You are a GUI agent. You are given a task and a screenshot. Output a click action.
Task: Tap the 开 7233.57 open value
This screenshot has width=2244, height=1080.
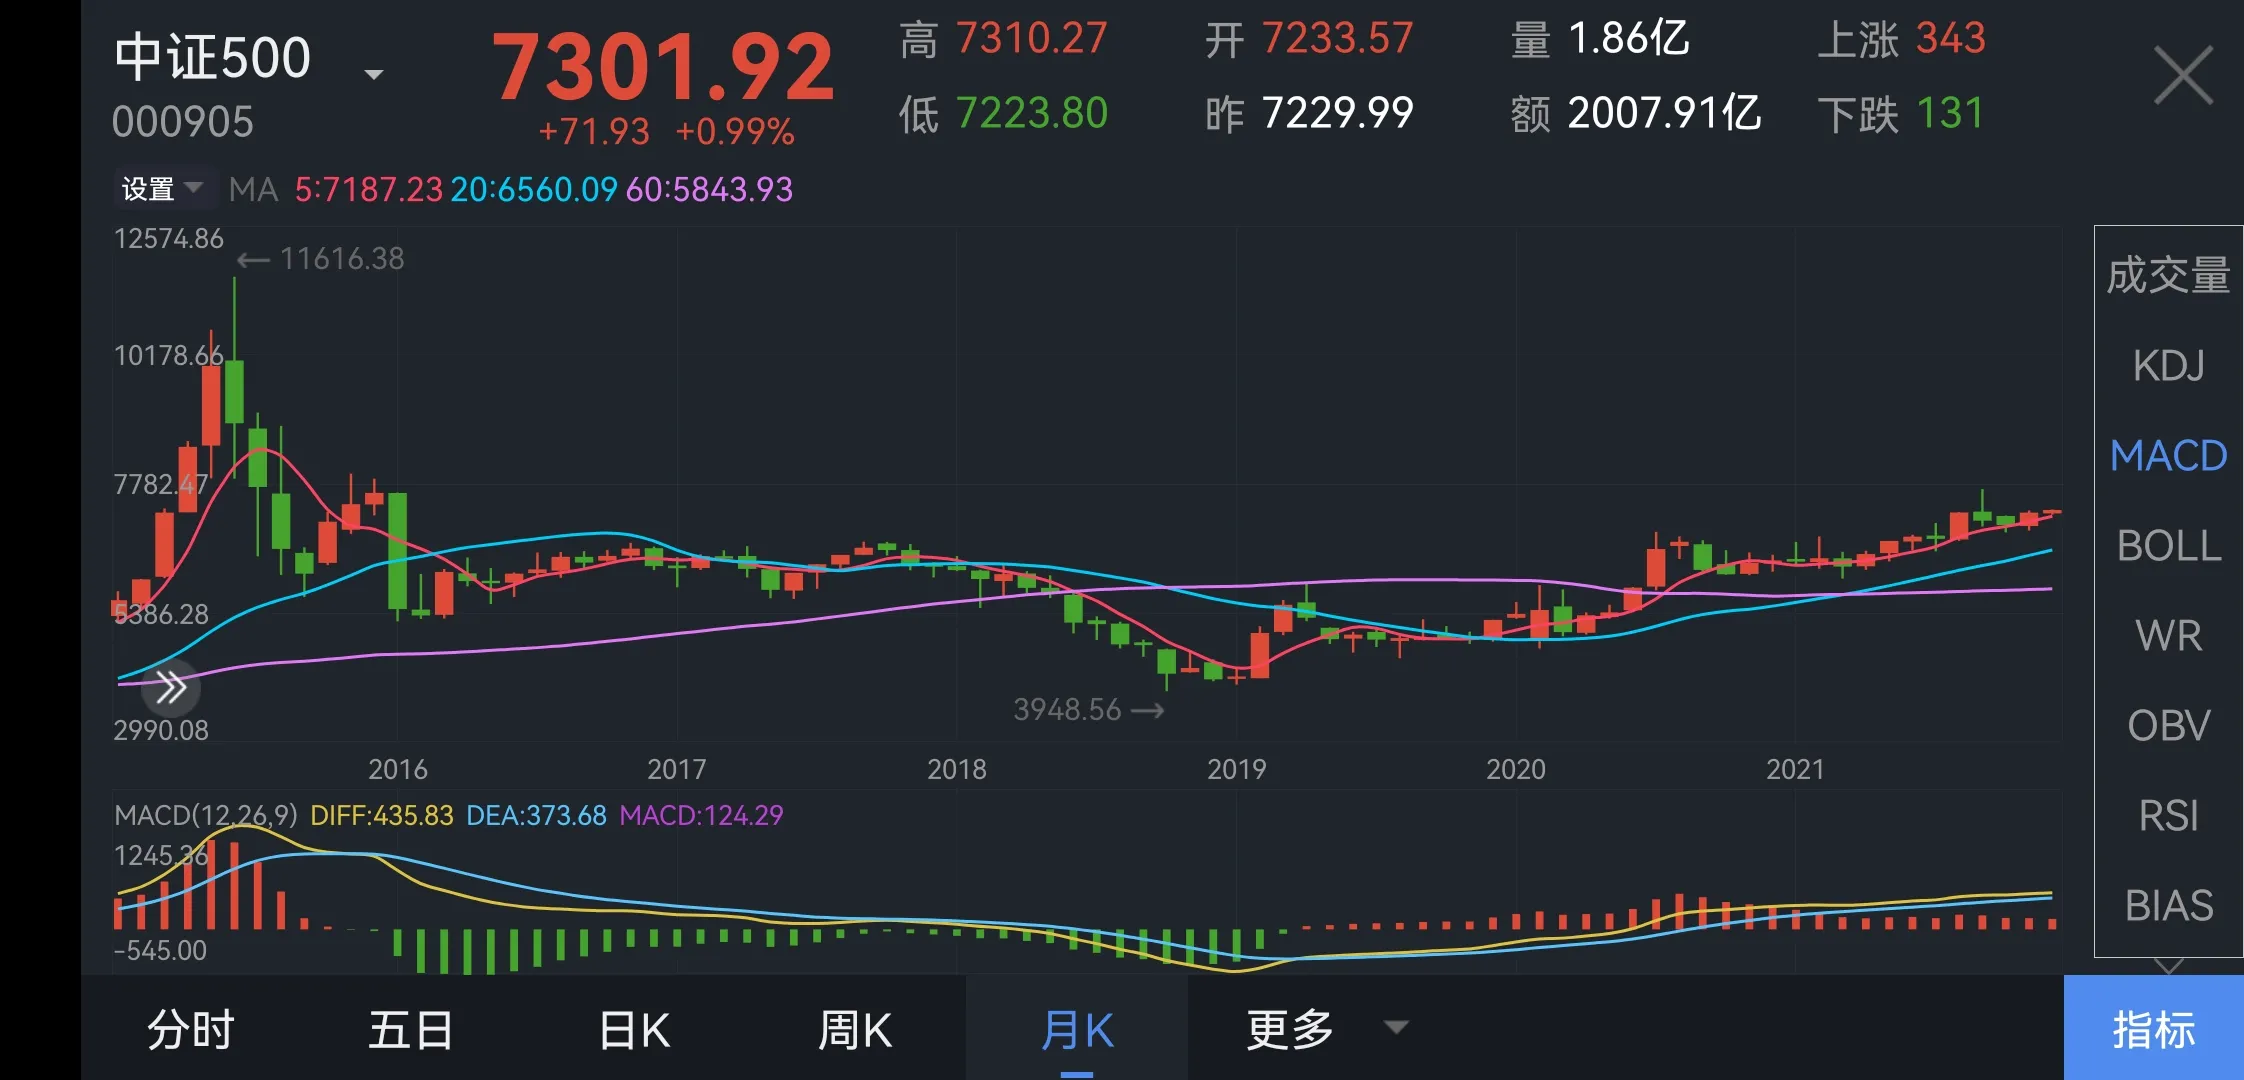click(x=1309, y=39)
